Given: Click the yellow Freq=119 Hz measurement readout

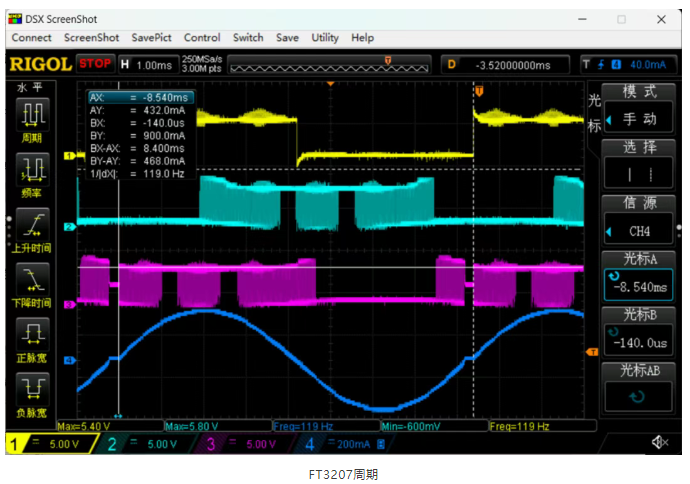Looking at the screenshot, I should click(x=520, y=426).
